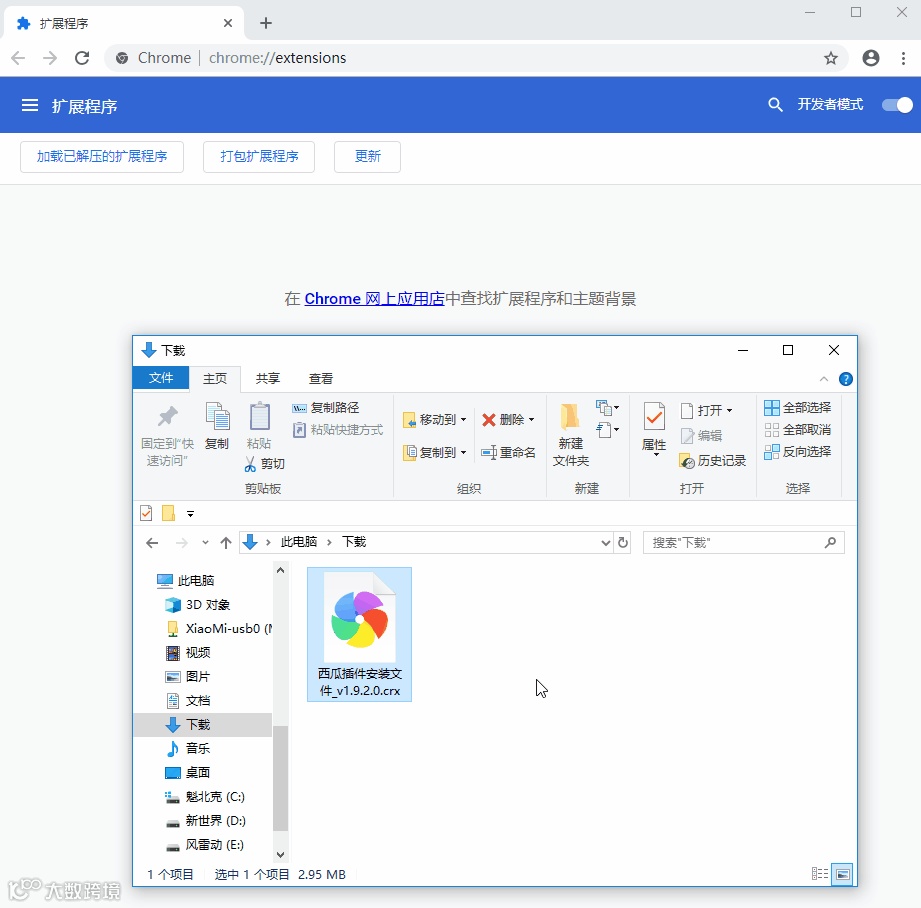The width and height of the screenshot is (921, 908).
Task: Click the Cut scissors button
Action: coord(264,464)
